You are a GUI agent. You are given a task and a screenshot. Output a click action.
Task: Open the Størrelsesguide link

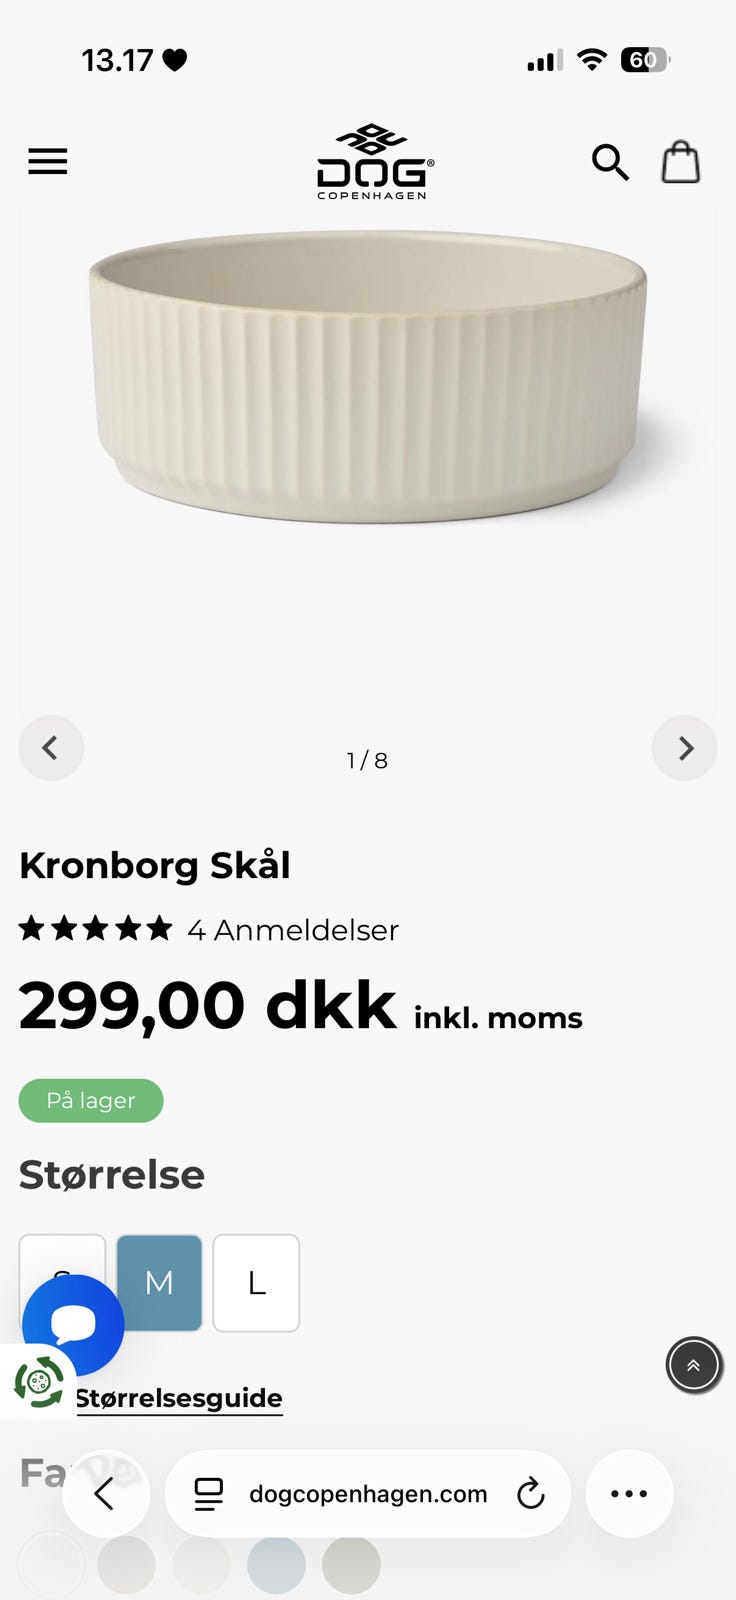click(179, 1398)
